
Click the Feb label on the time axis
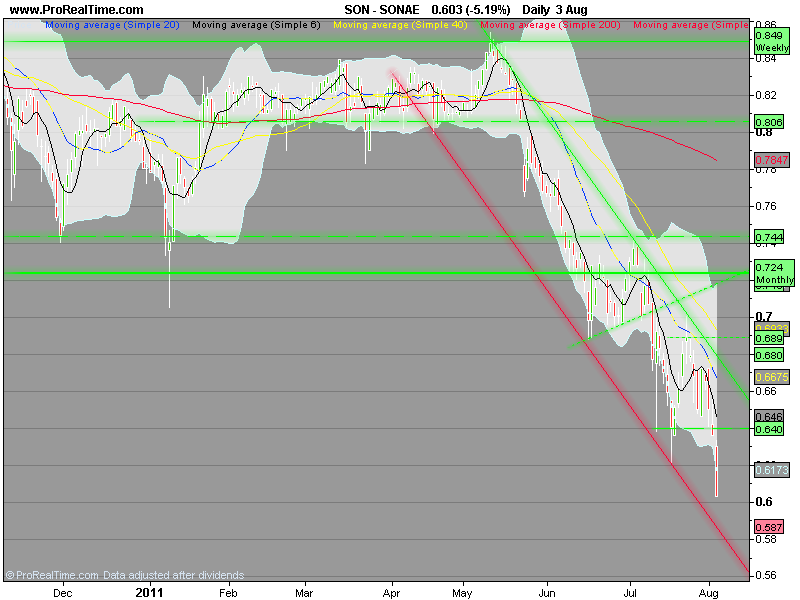coord(228,593)
